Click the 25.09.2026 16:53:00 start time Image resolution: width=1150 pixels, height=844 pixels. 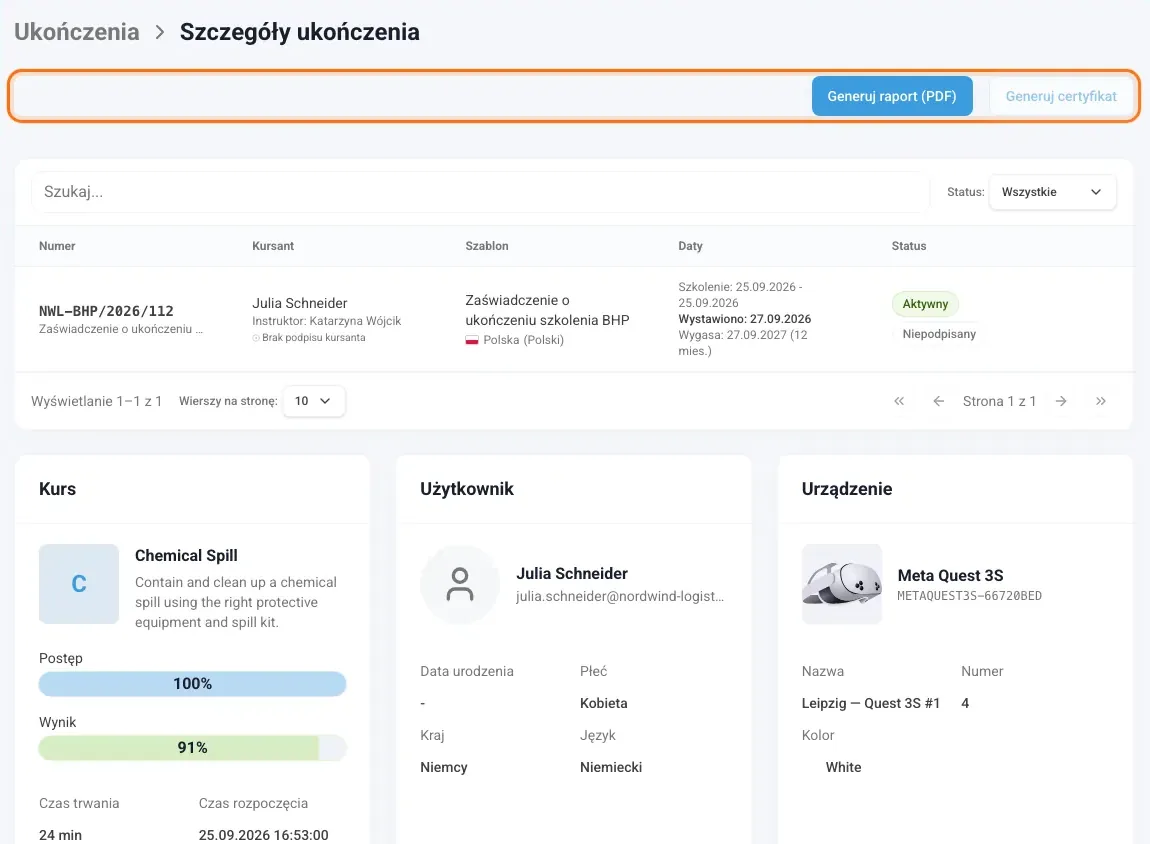[263, 835]
